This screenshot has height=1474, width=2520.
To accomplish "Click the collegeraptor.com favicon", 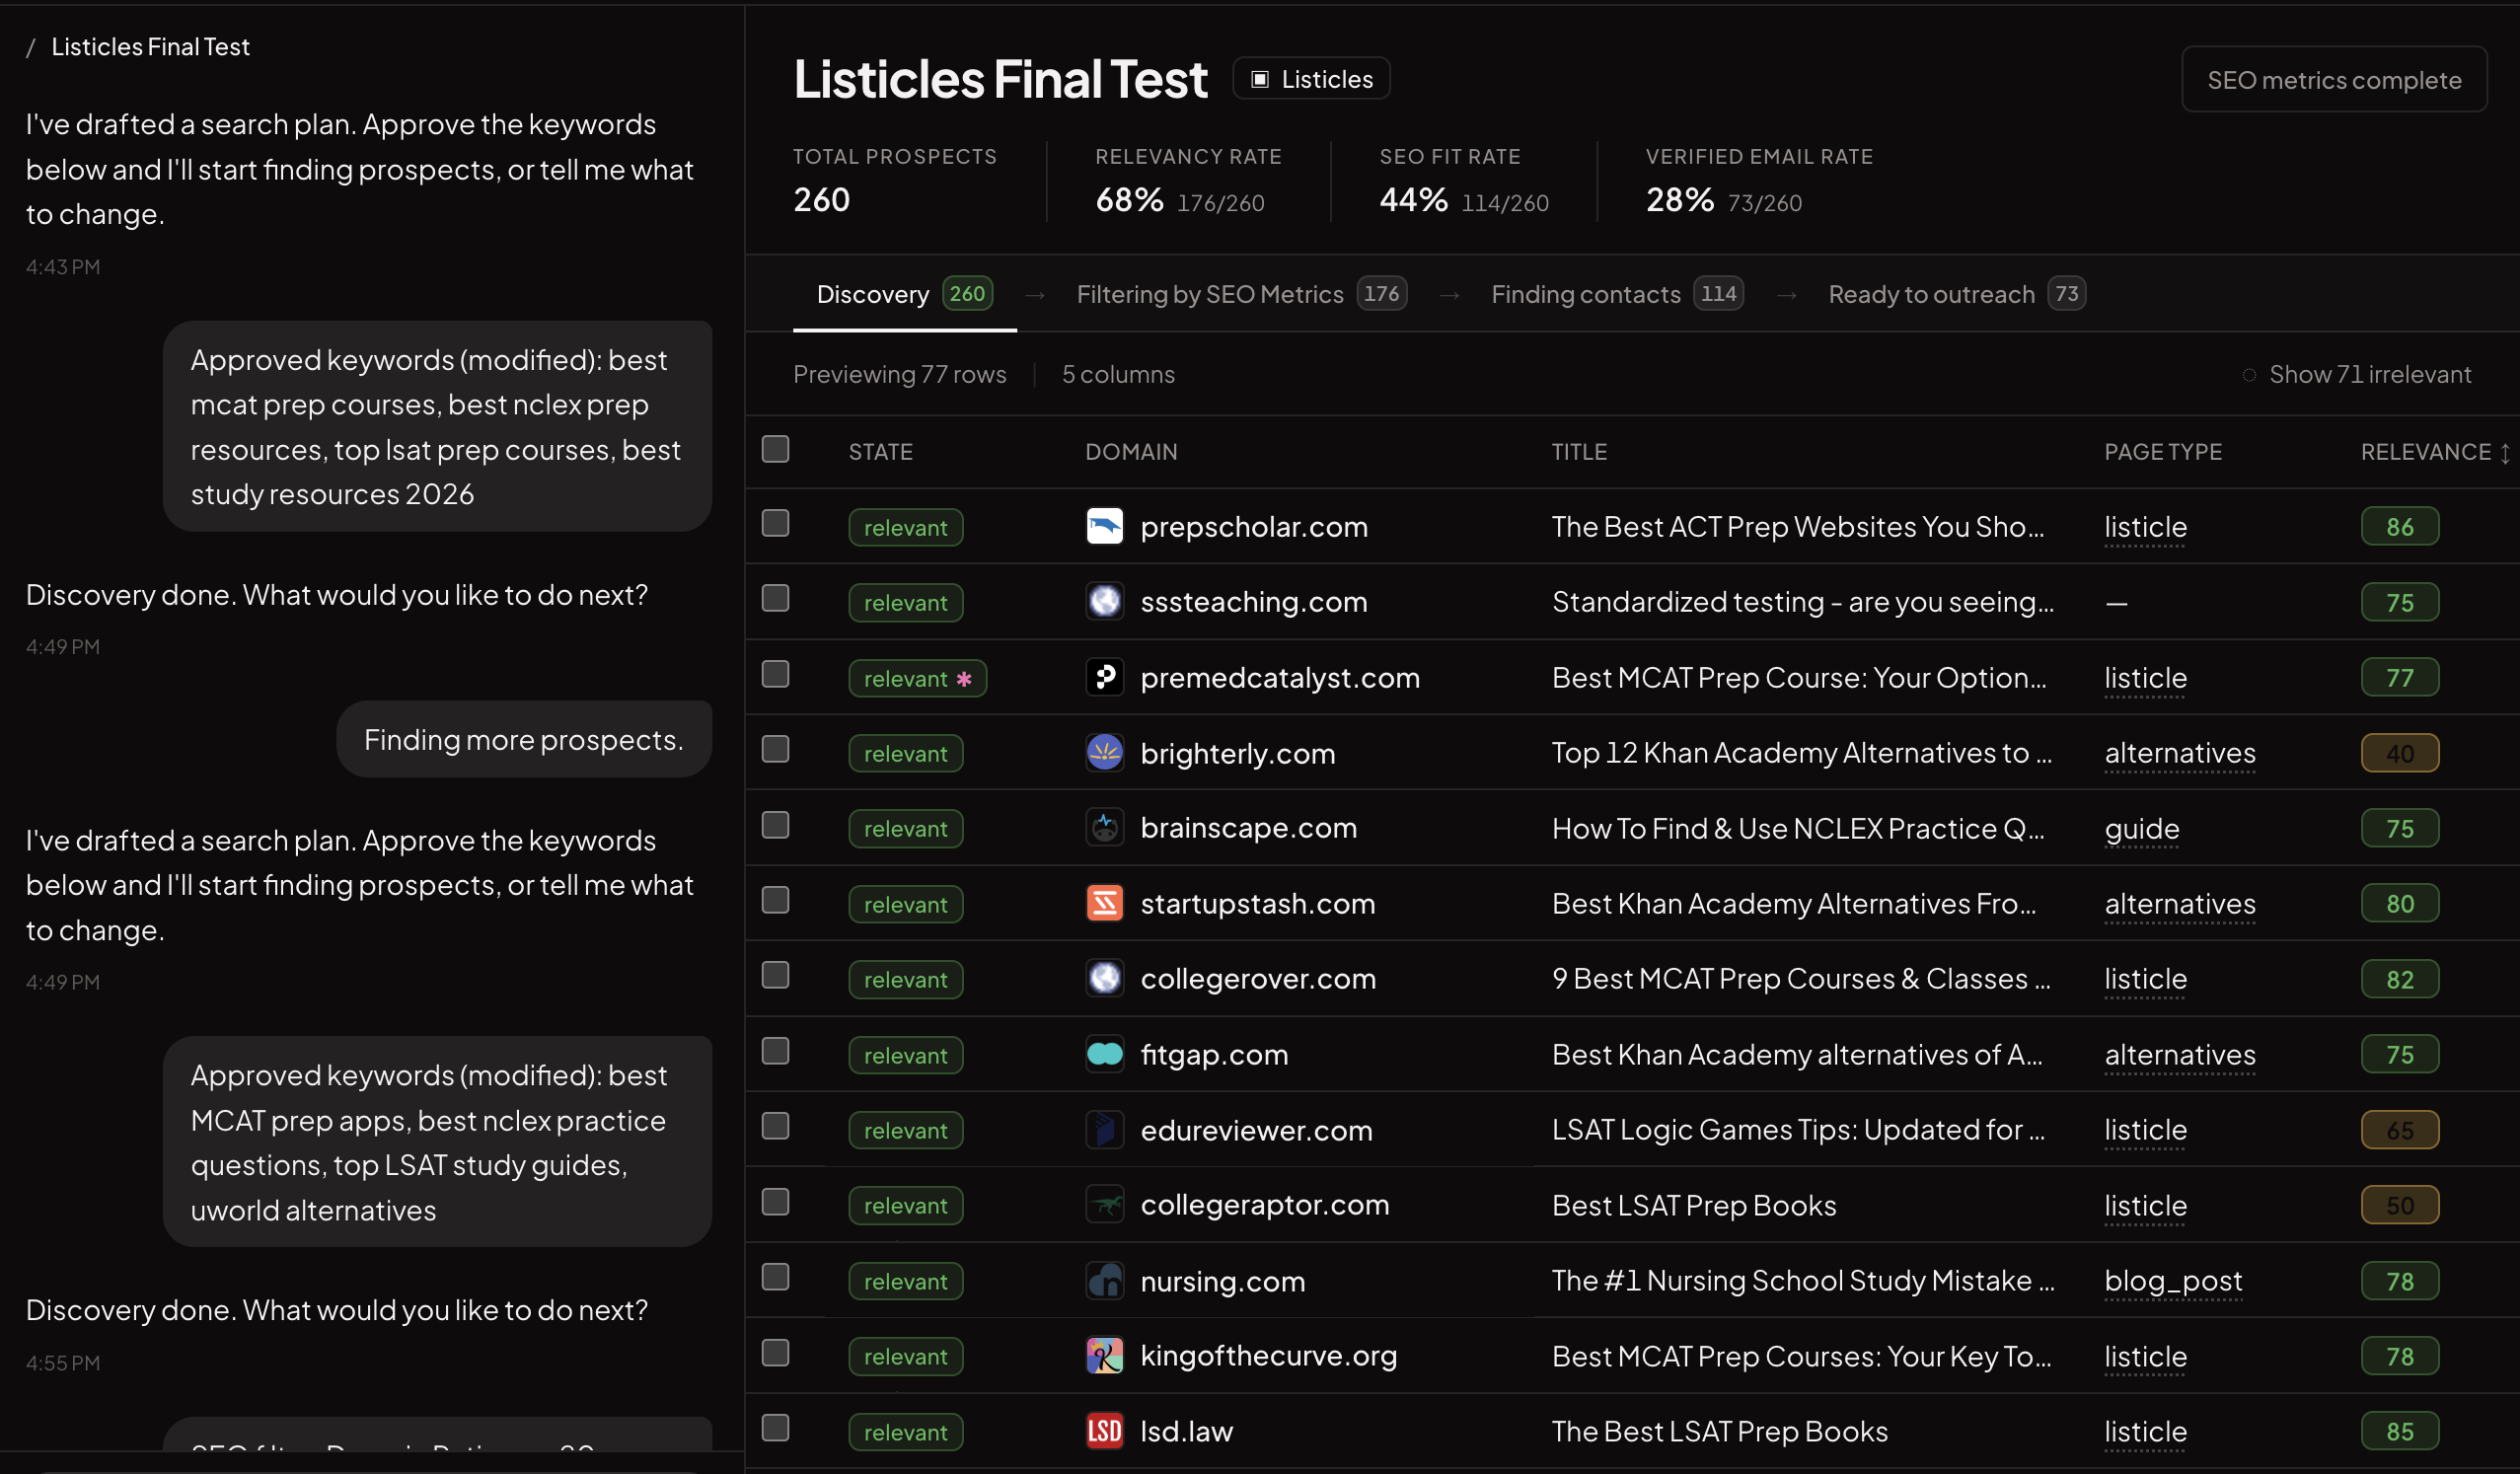I will point(1104,1204).
